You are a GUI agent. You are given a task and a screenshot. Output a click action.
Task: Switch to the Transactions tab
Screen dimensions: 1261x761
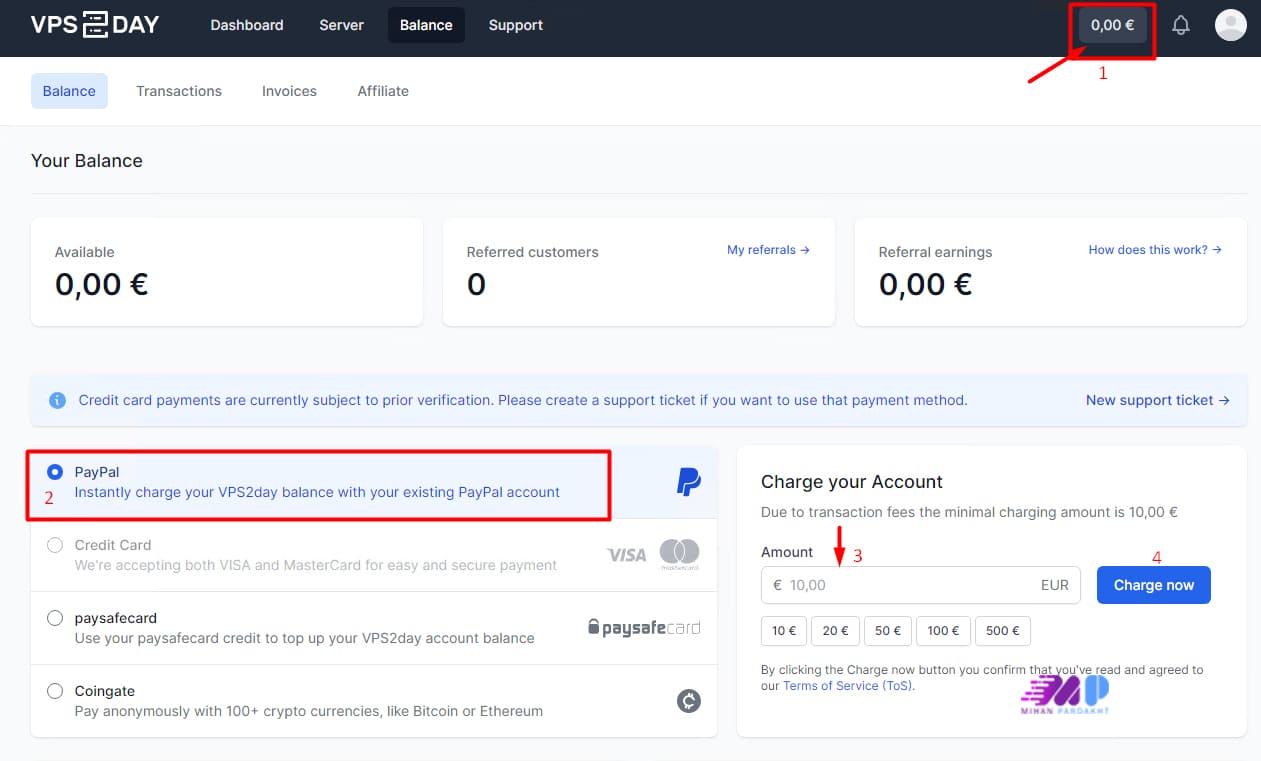(179, 91)
